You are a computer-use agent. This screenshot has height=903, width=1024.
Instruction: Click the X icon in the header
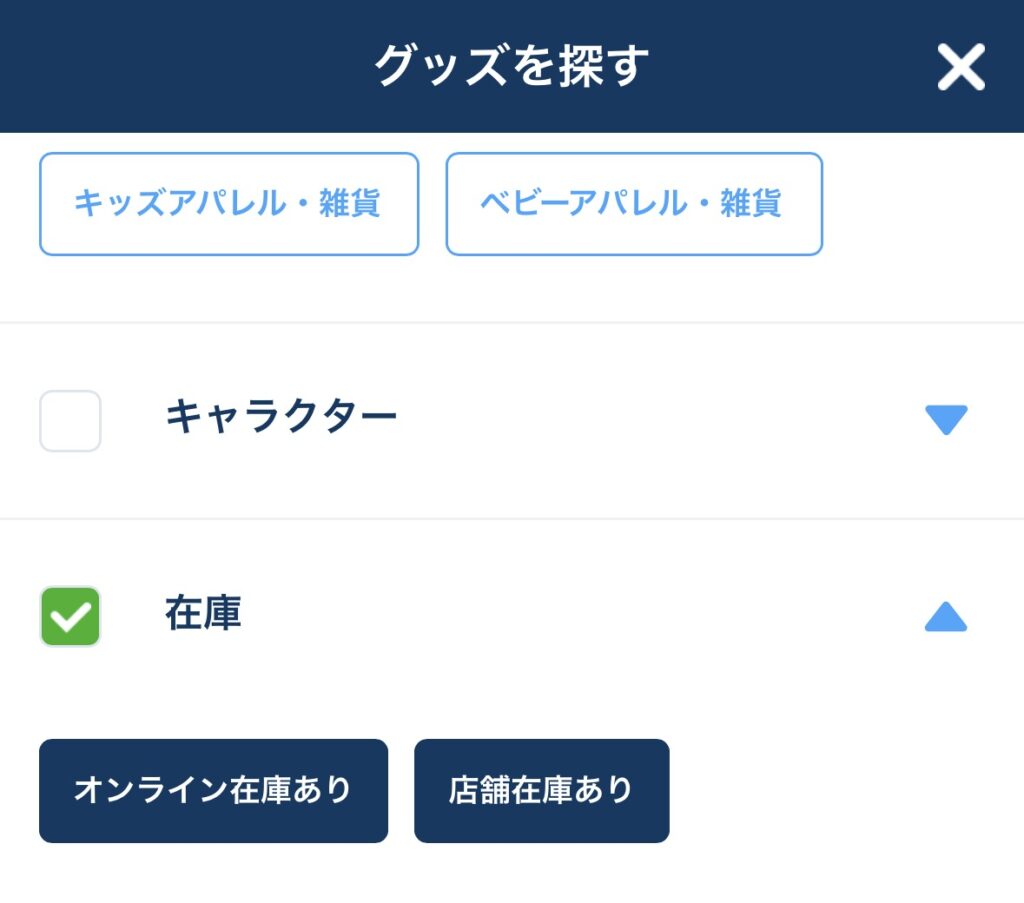pyautogui.click(x=961, y=68)
